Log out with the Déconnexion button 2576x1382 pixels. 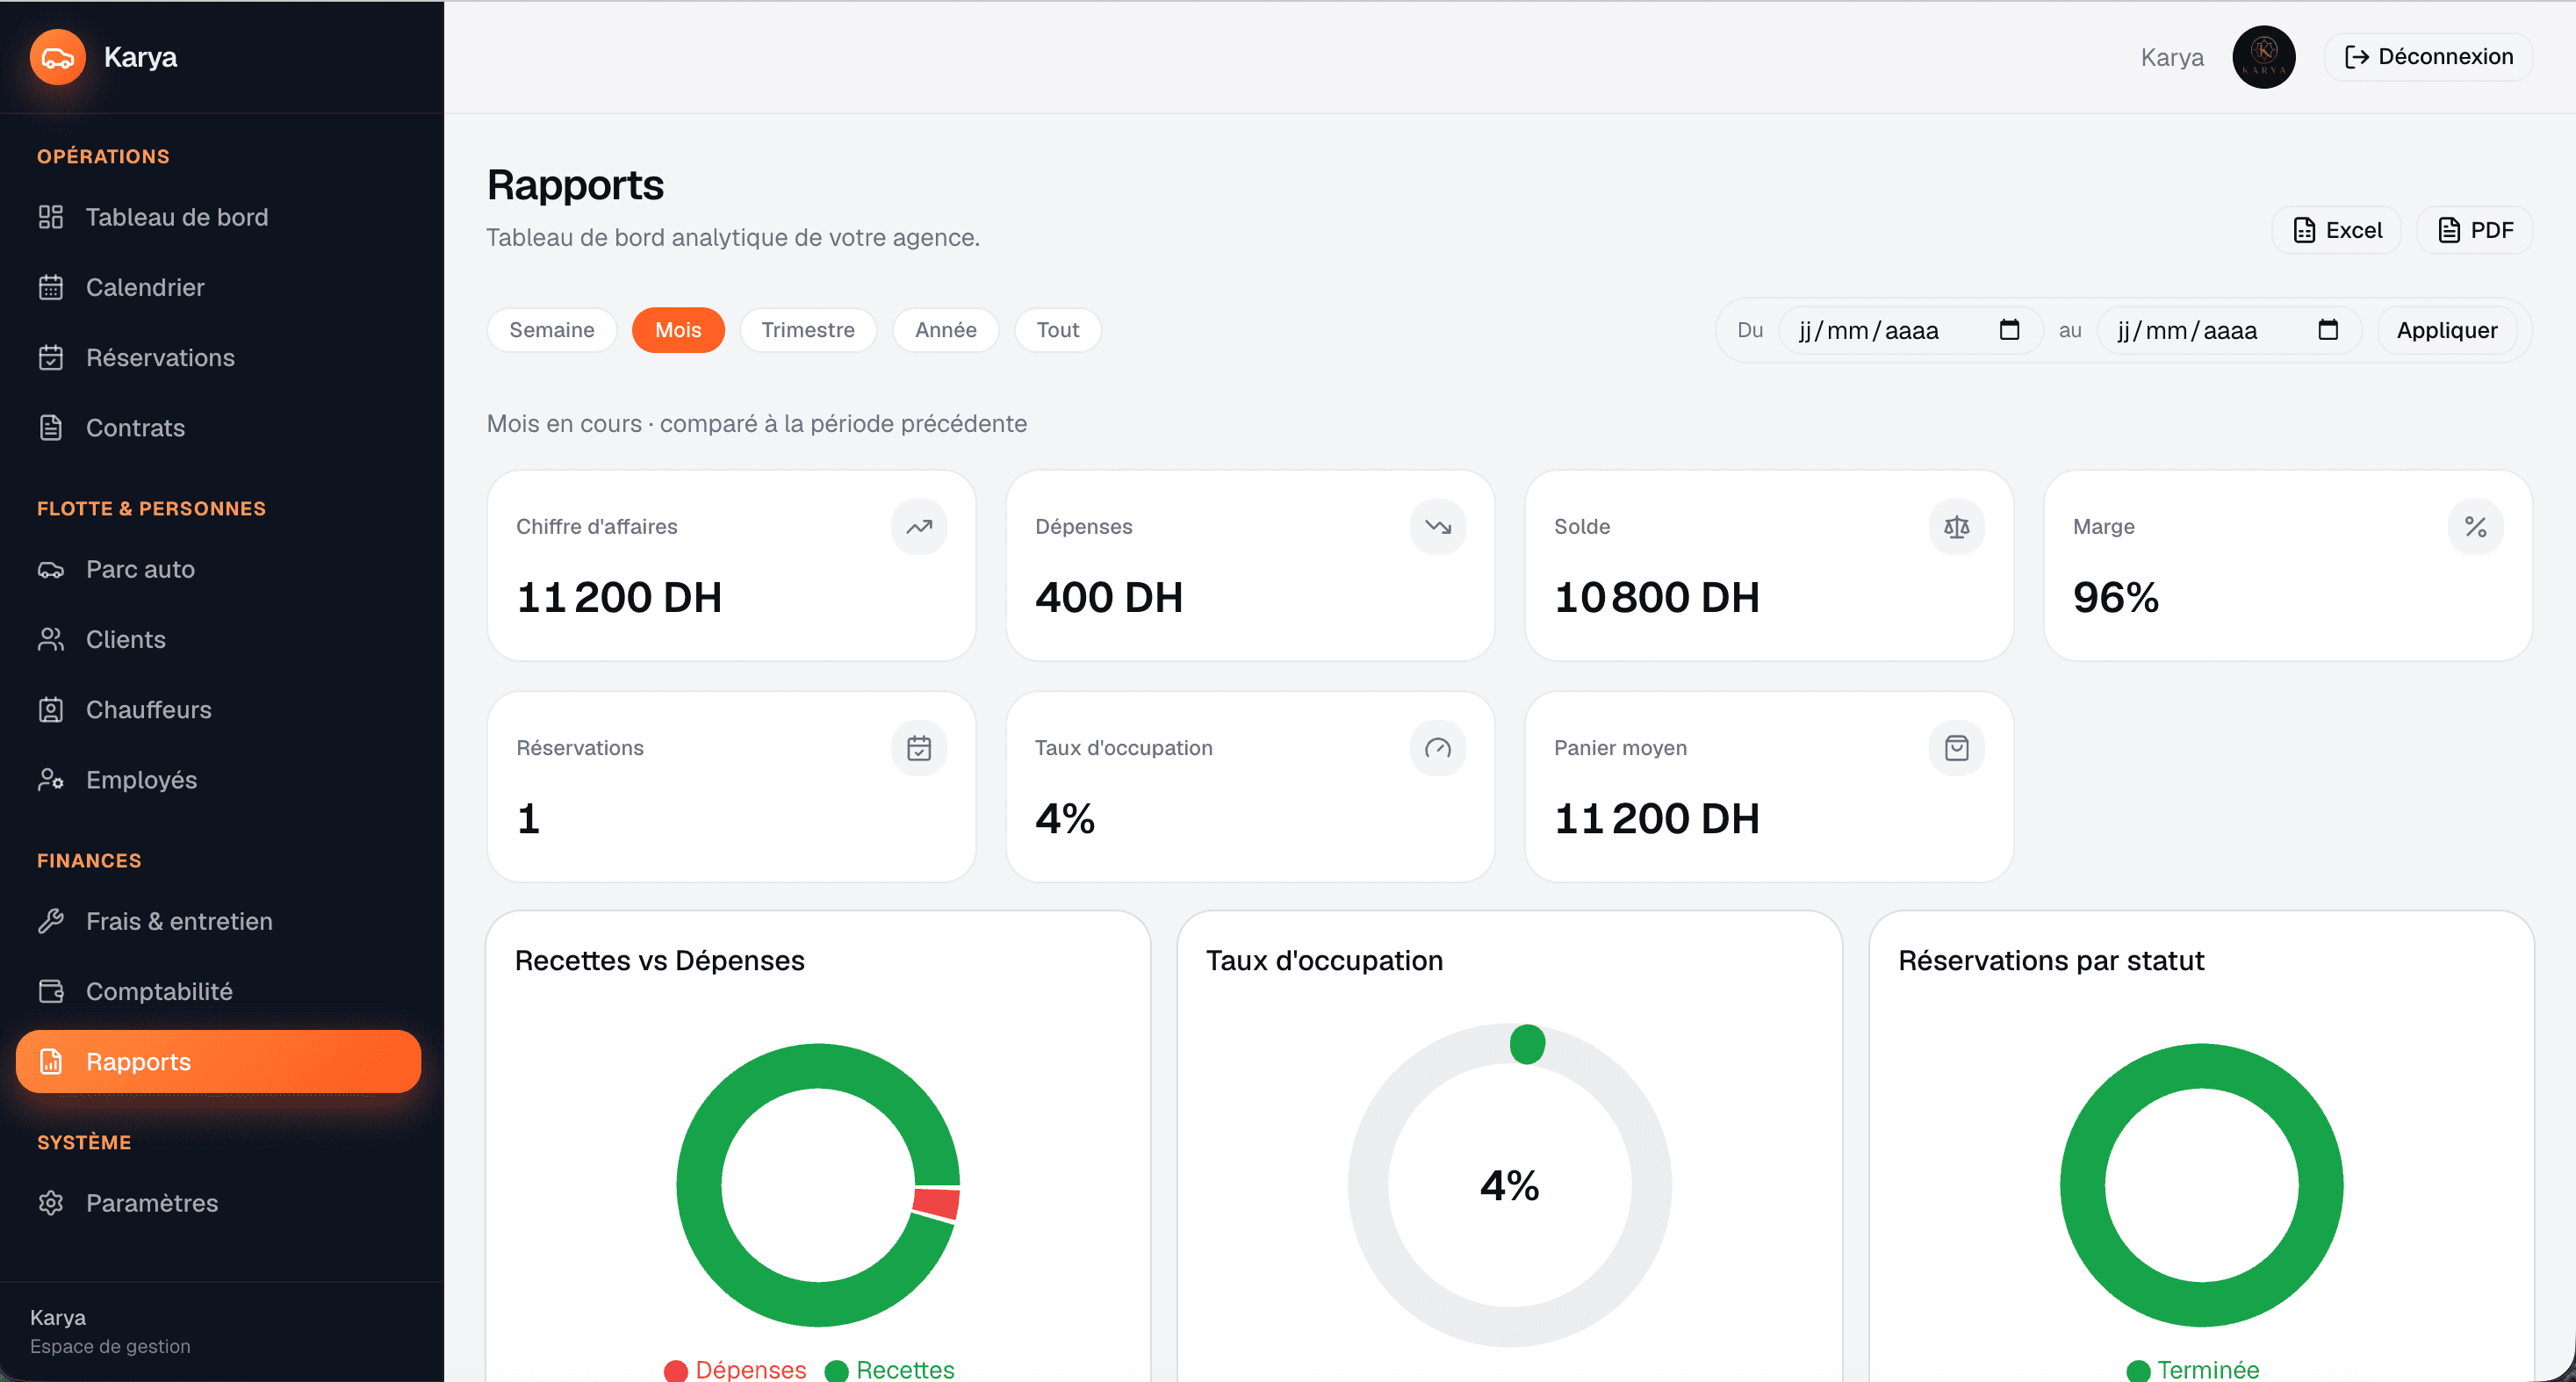[x=2429, y=57]
